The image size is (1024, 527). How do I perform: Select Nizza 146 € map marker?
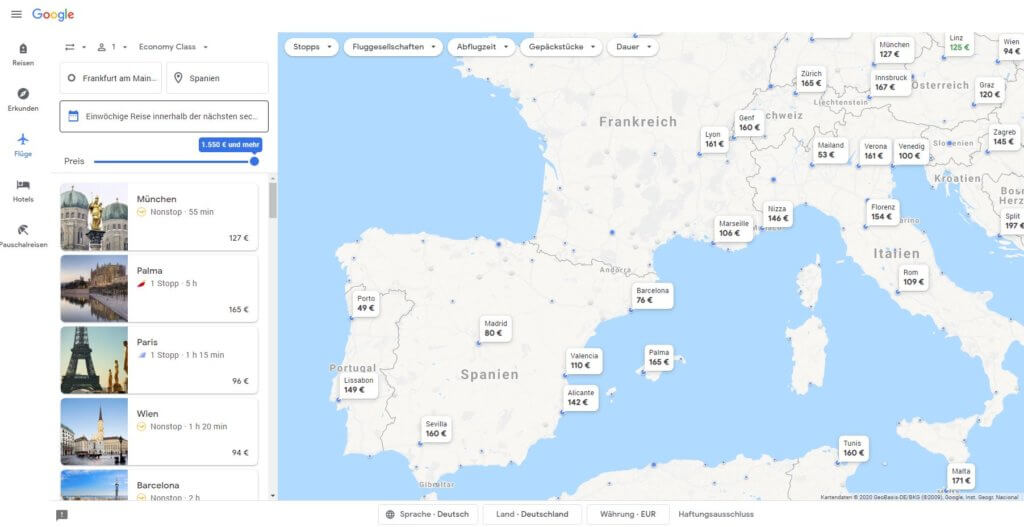click(x=778, y=214)
